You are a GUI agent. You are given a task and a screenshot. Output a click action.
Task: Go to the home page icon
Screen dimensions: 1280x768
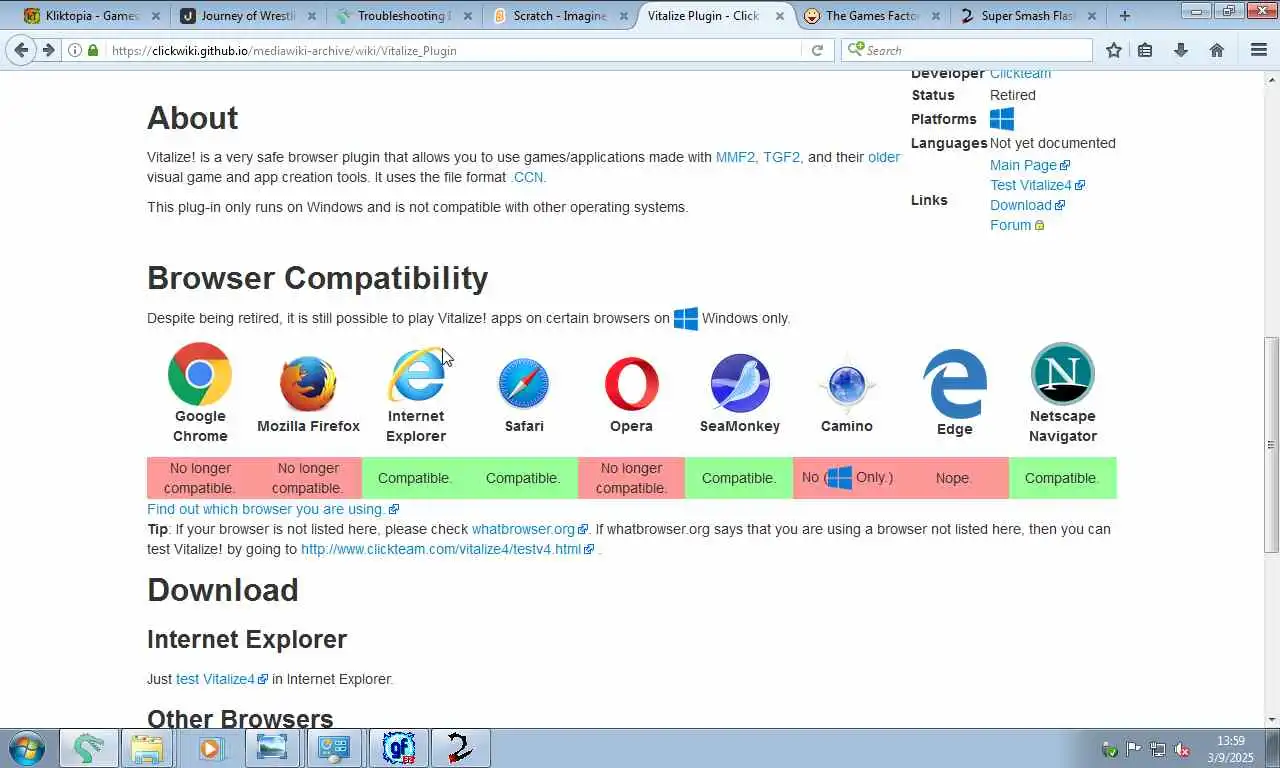point(1217,50)
